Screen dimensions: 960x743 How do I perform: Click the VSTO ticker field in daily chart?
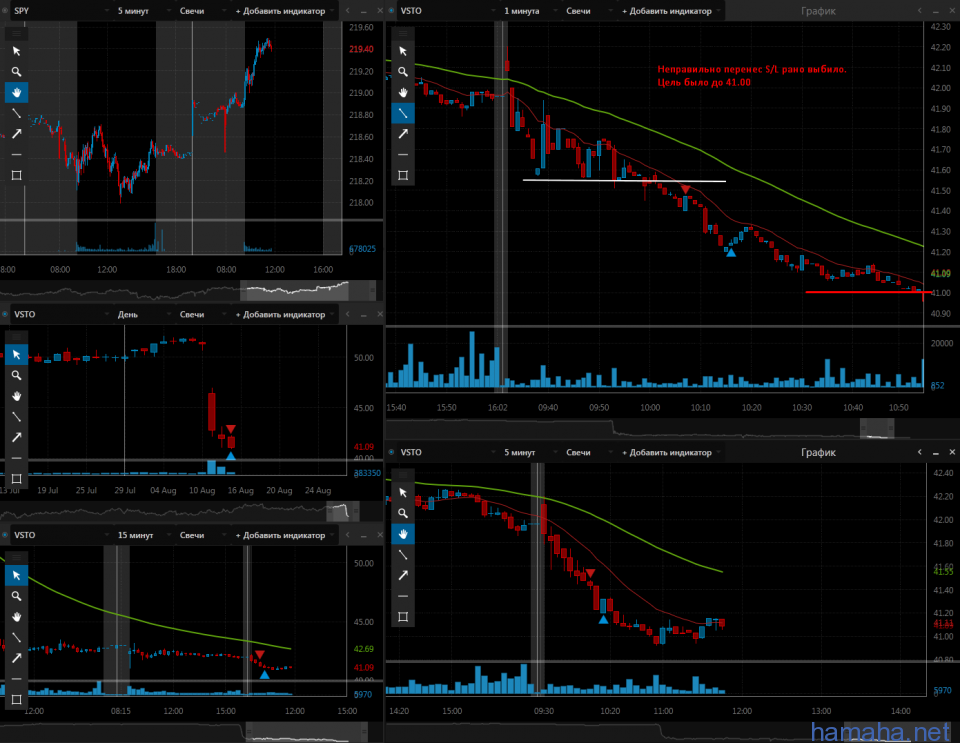[x=60, y=315]
